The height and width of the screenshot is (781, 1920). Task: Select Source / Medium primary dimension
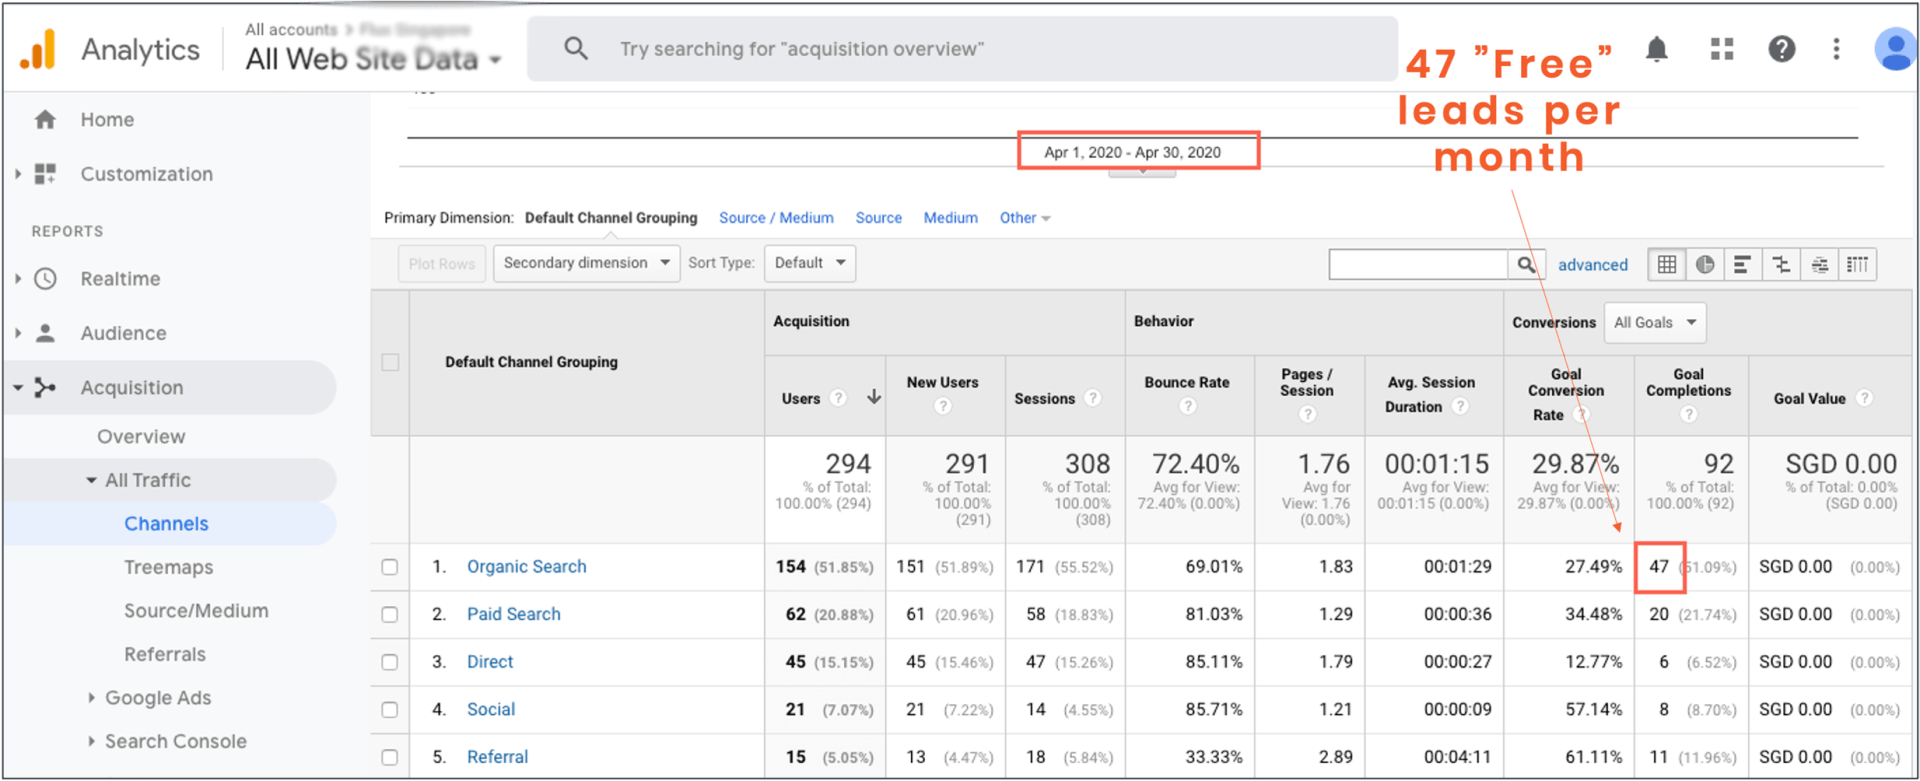776,218
